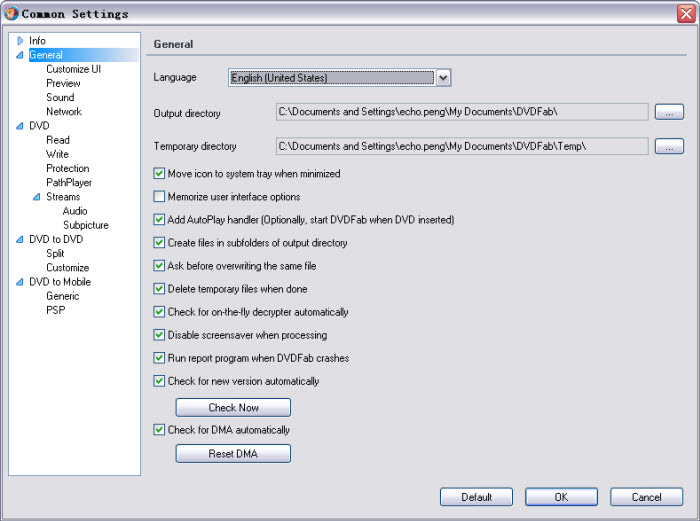Toggle Create files in subfolders checkbox
700x521 pixels.
pos(159,243)
